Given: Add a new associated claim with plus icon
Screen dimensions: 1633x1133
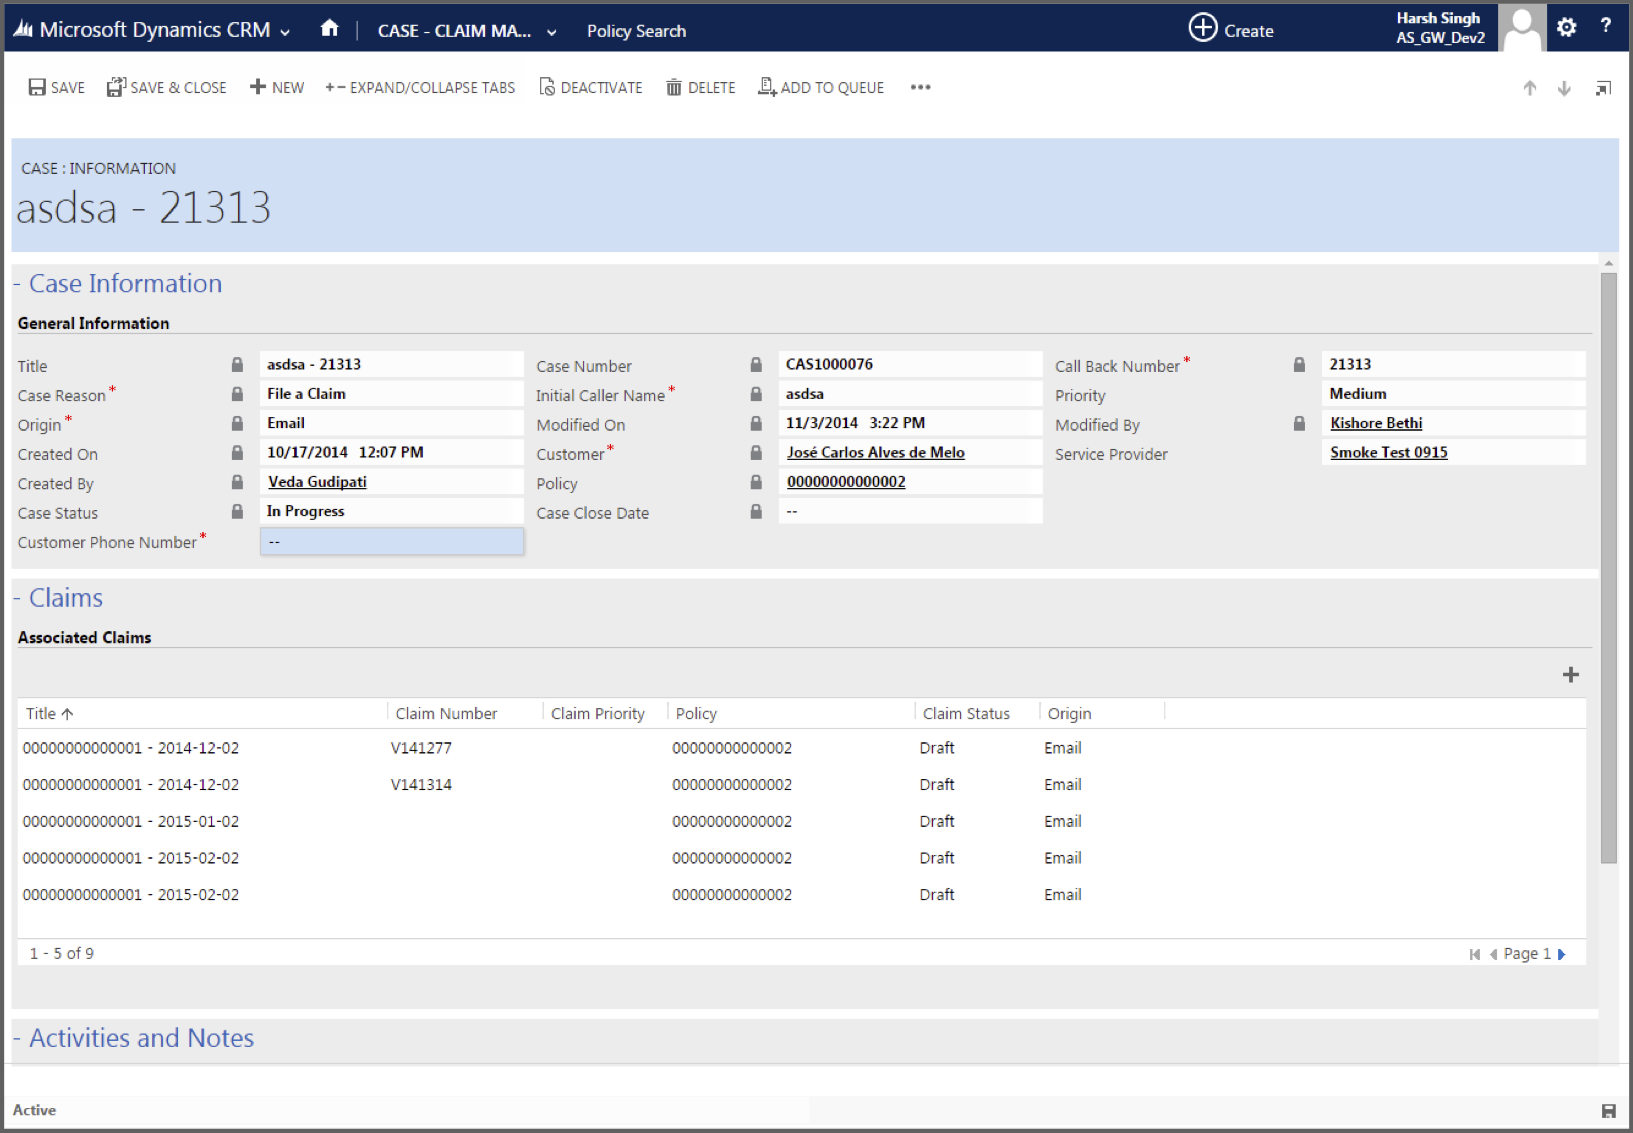Looking at the screenshot, I should (x=1570, y=675).
